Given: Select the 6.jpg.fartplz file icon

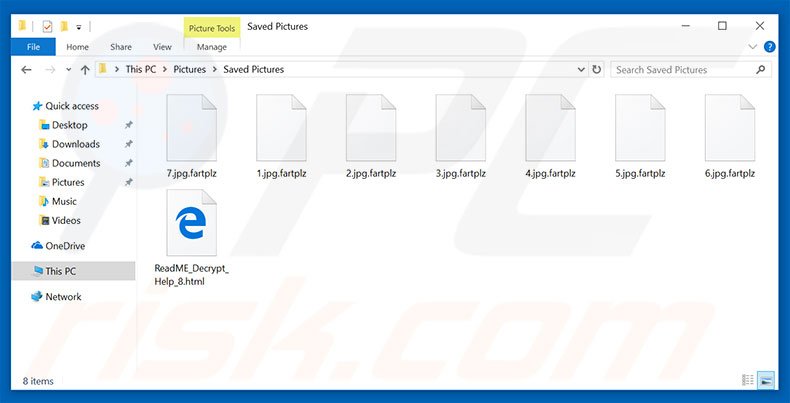Looking at the screenshot, I should point(730,128).
